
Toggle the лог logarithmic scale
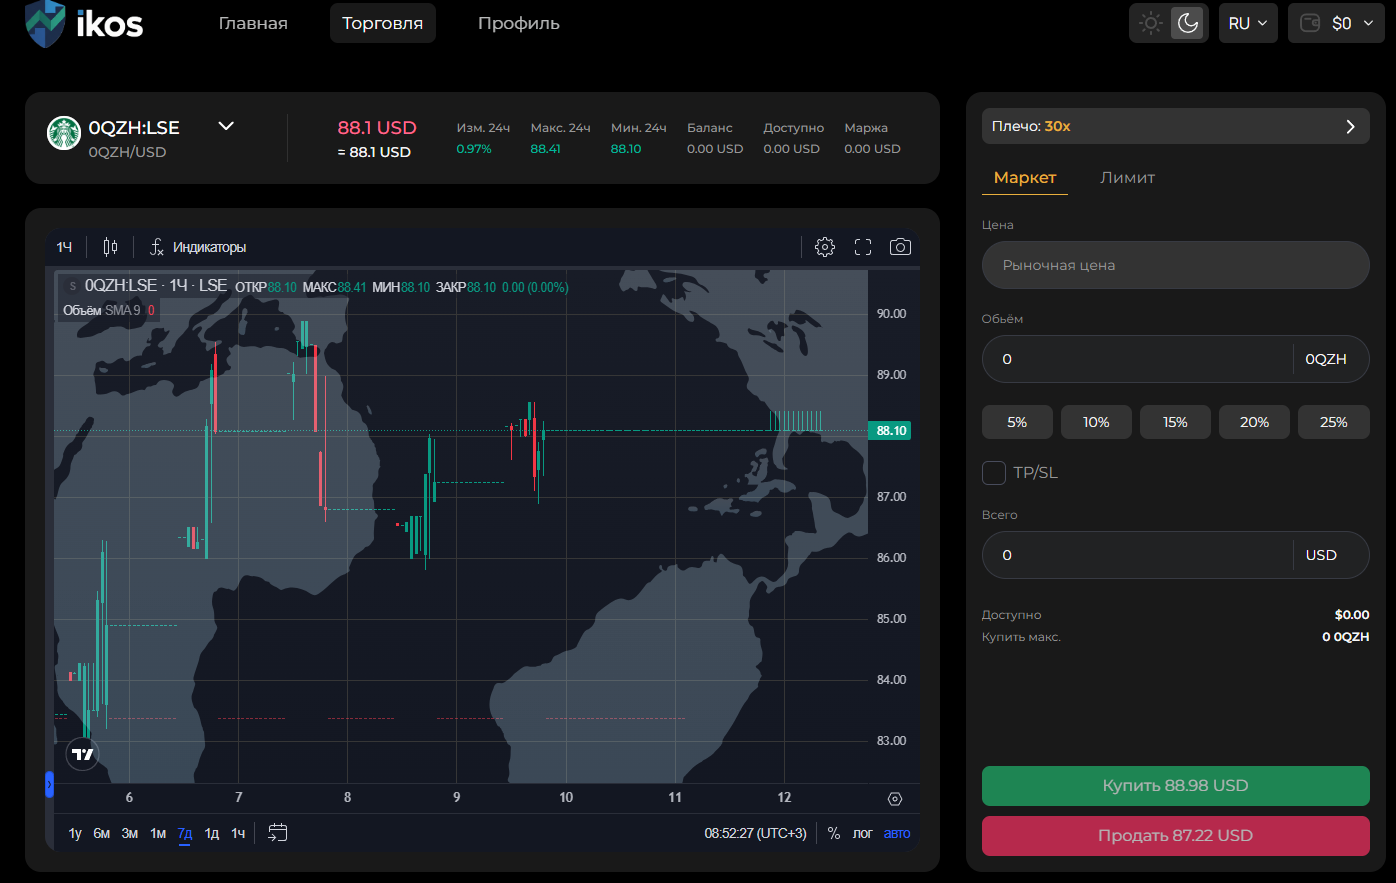click(x=862, y=833)
